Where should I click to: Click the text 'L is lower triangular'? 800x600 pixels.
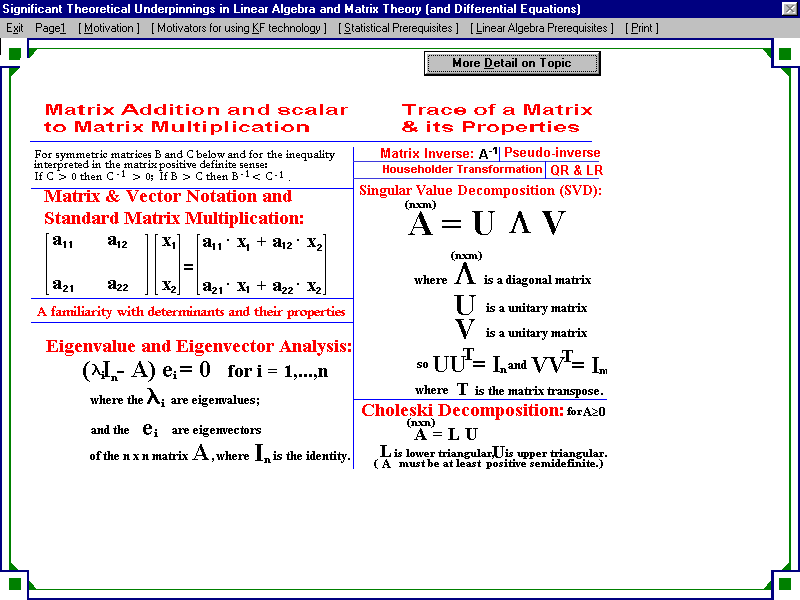coord(436,453)
